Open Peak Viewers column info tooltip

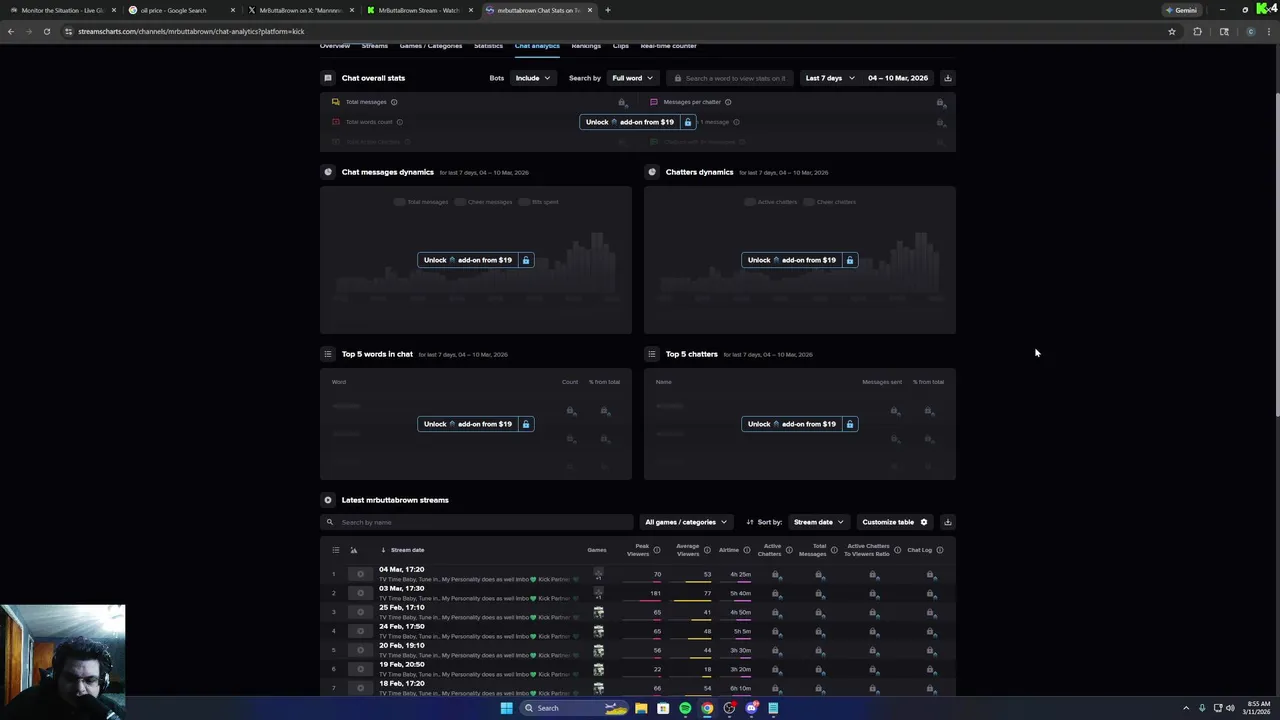tap(657, 550)
